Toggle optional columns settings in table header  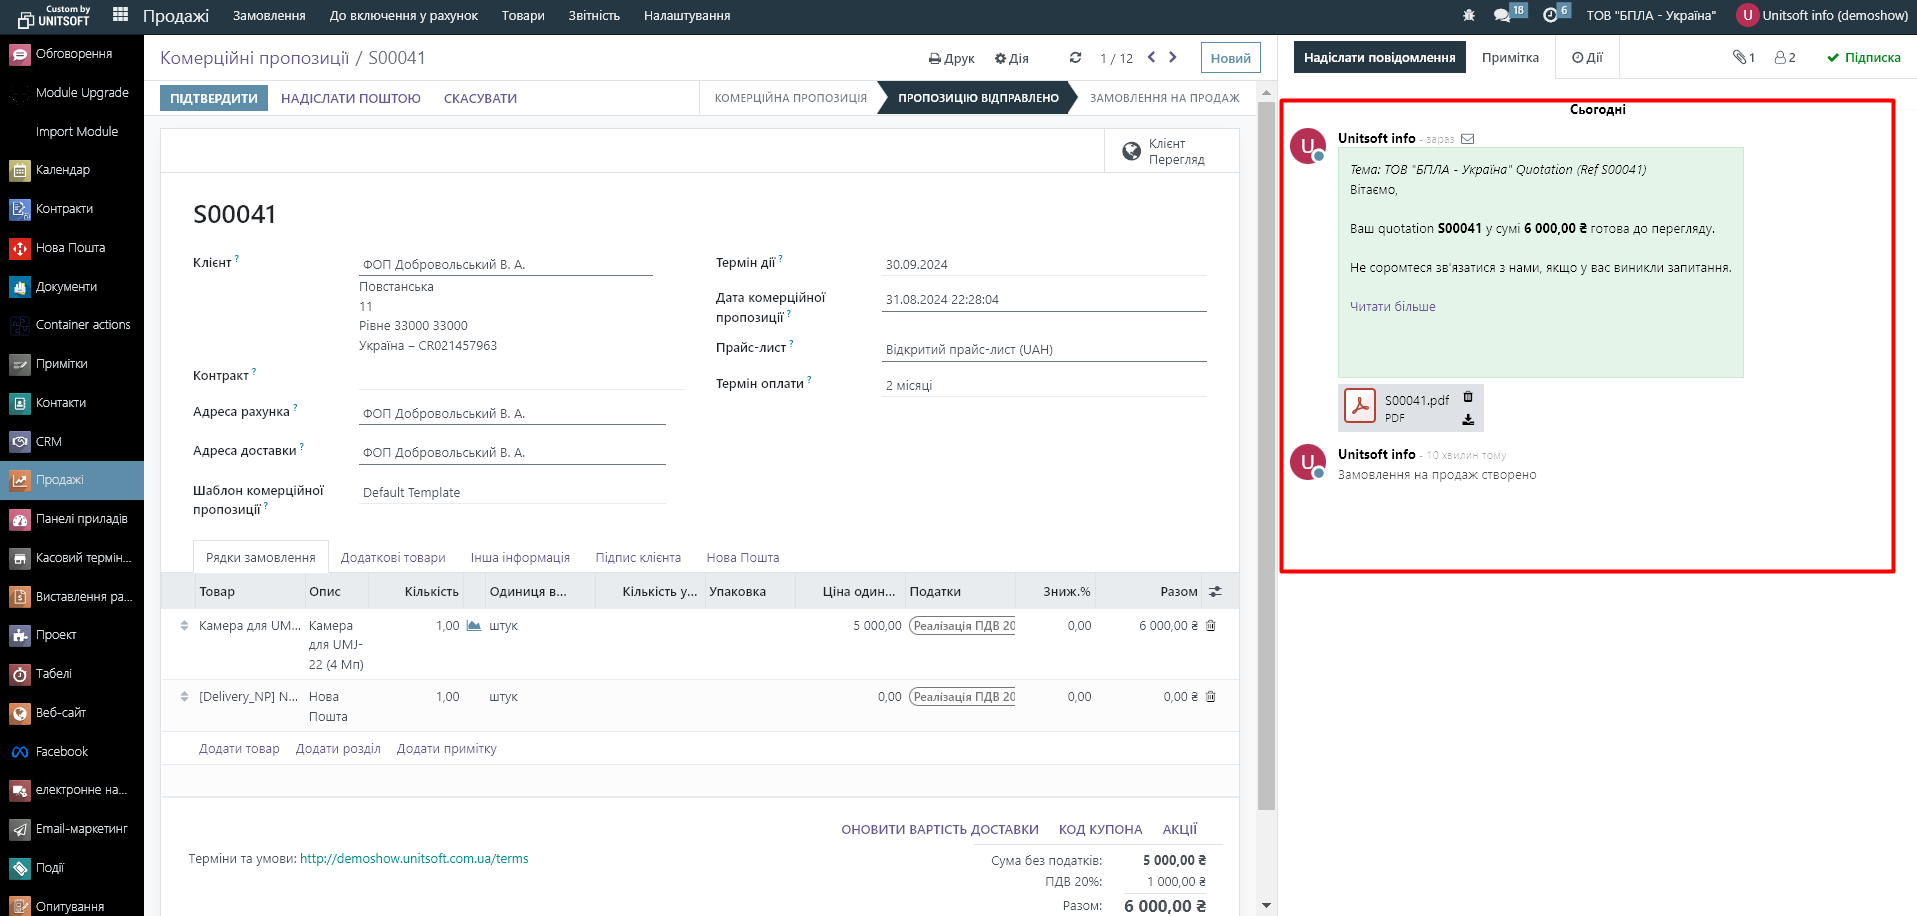click(x=1215, y=592)
